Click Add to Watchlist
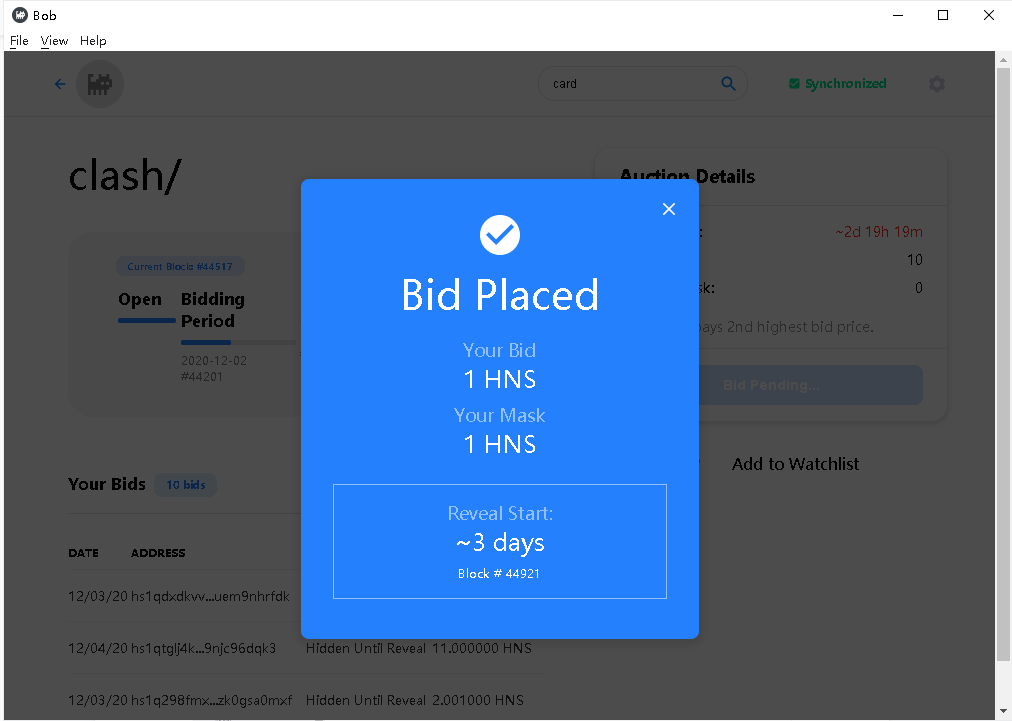This screenshot has width=1012, height=721. (795, 464)
